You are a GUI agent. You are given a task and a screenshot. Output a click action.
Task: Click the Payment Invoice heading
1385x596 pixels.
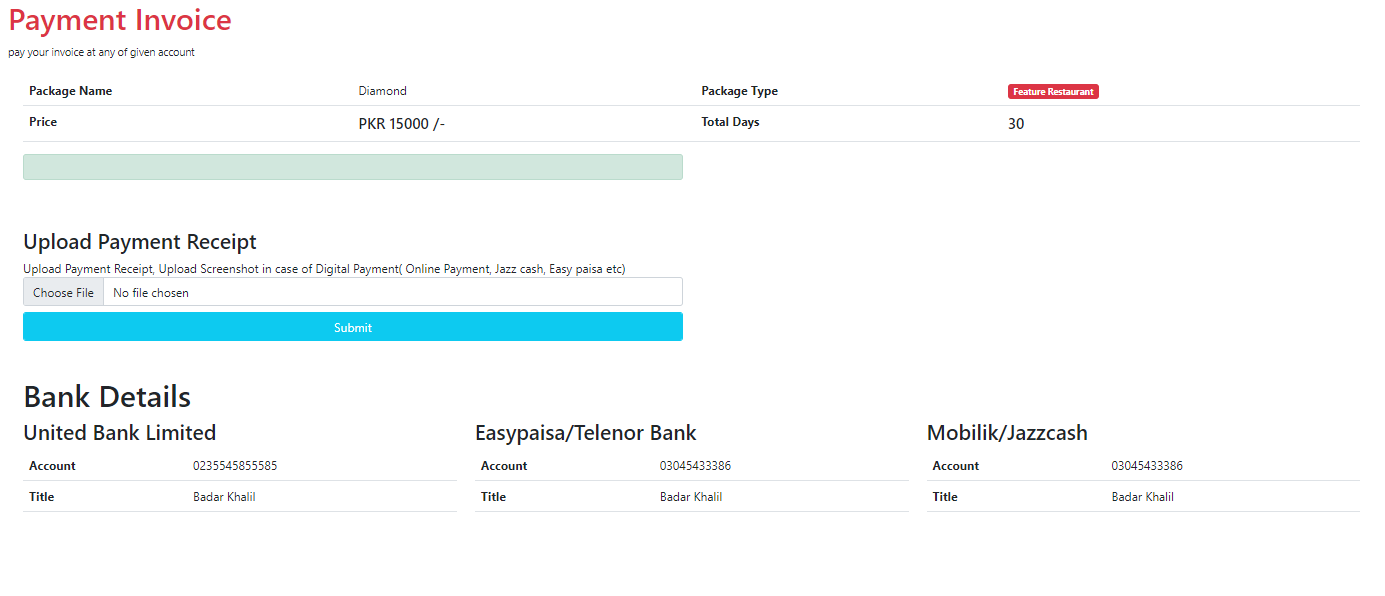pyautogui.click(x=120, y=20)
